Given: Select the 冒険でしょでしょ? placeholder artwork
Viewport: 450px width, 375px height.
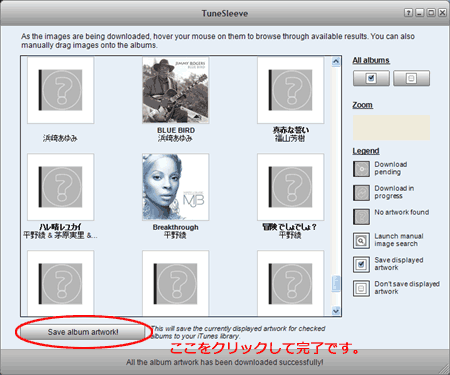Looking at the screenshot, I should pyautogui.click(x=291, y=187).
